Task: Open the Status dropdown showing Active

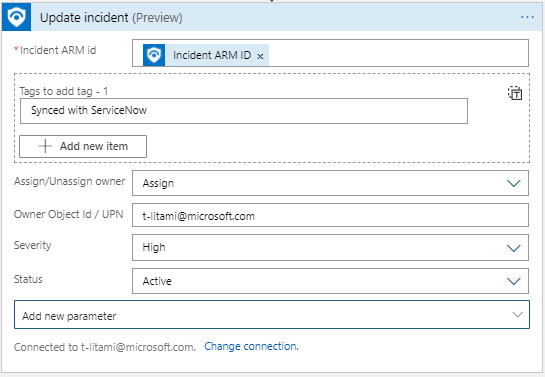Action: pyautogui.click(x=330, y=281)
